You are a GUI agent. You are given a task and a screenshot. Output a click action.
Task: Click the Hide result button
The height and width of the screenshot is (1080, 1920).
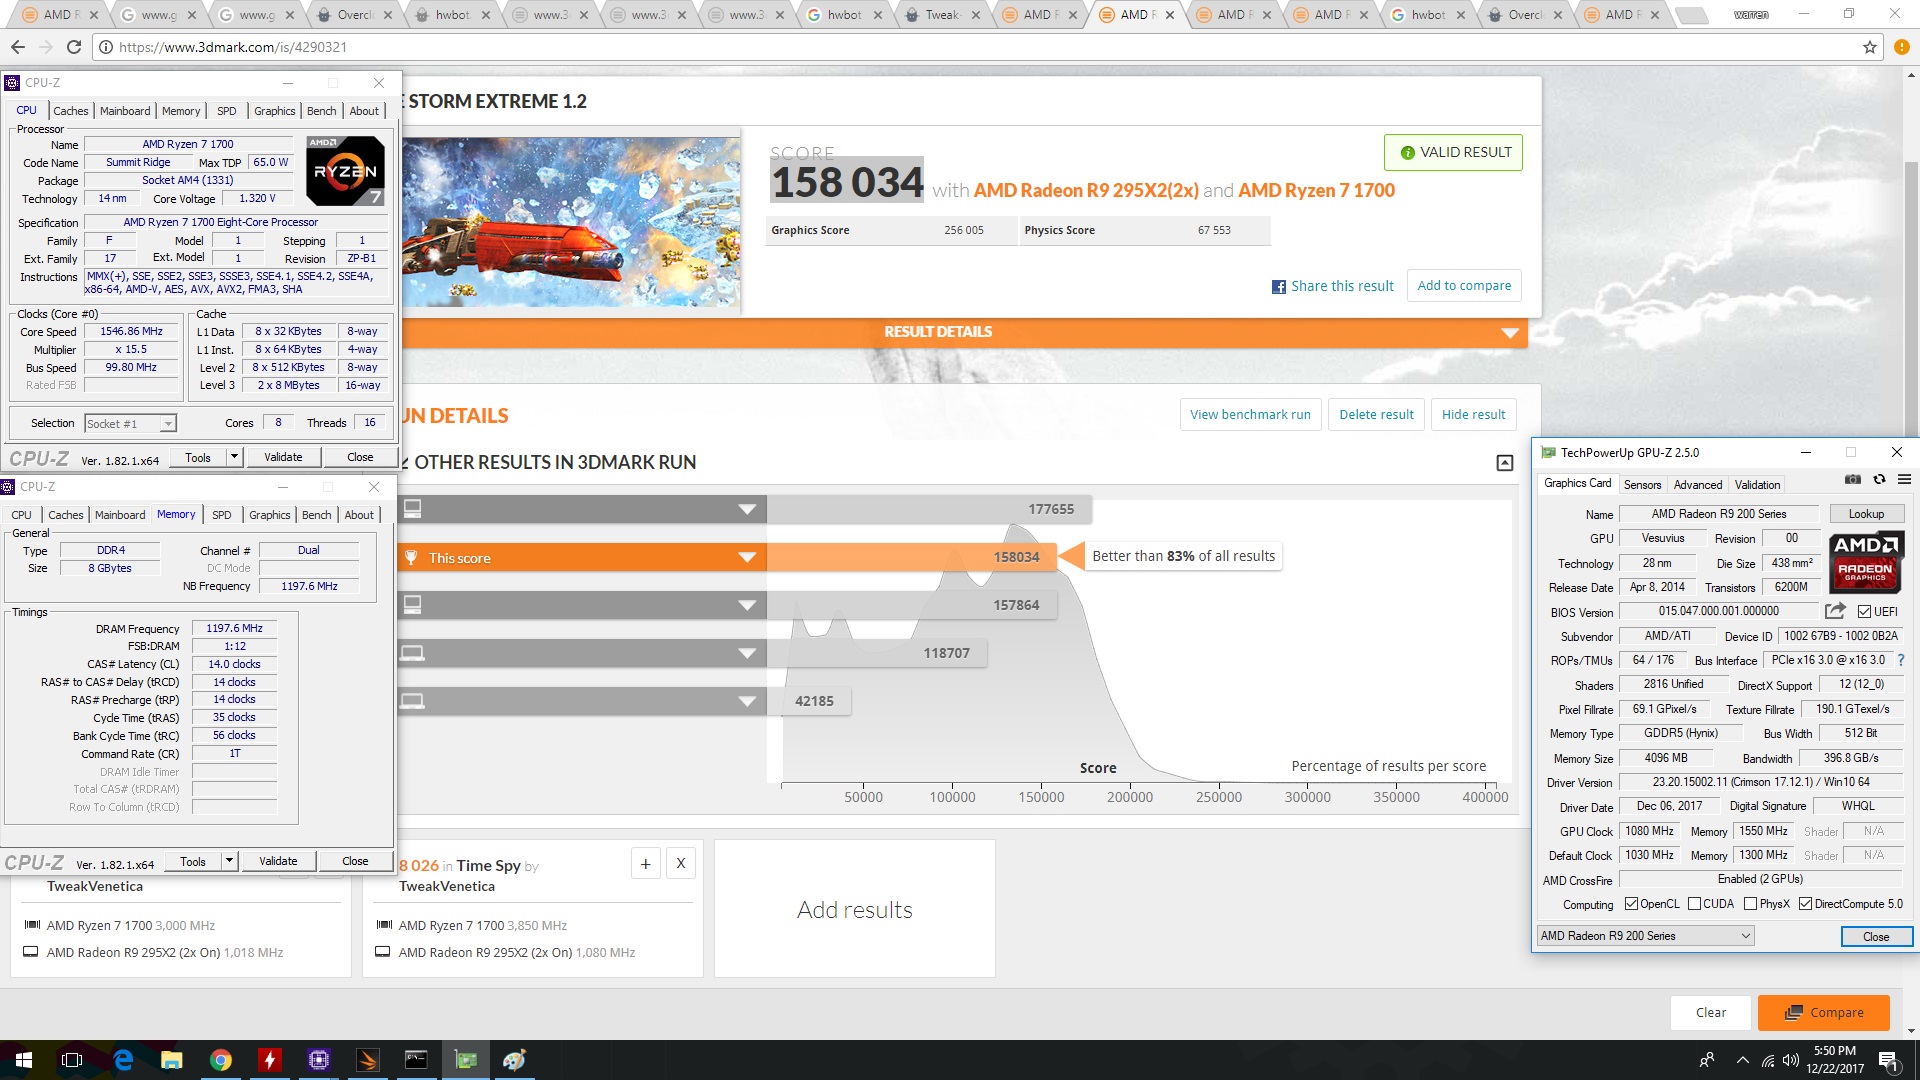coord(1473,415)
